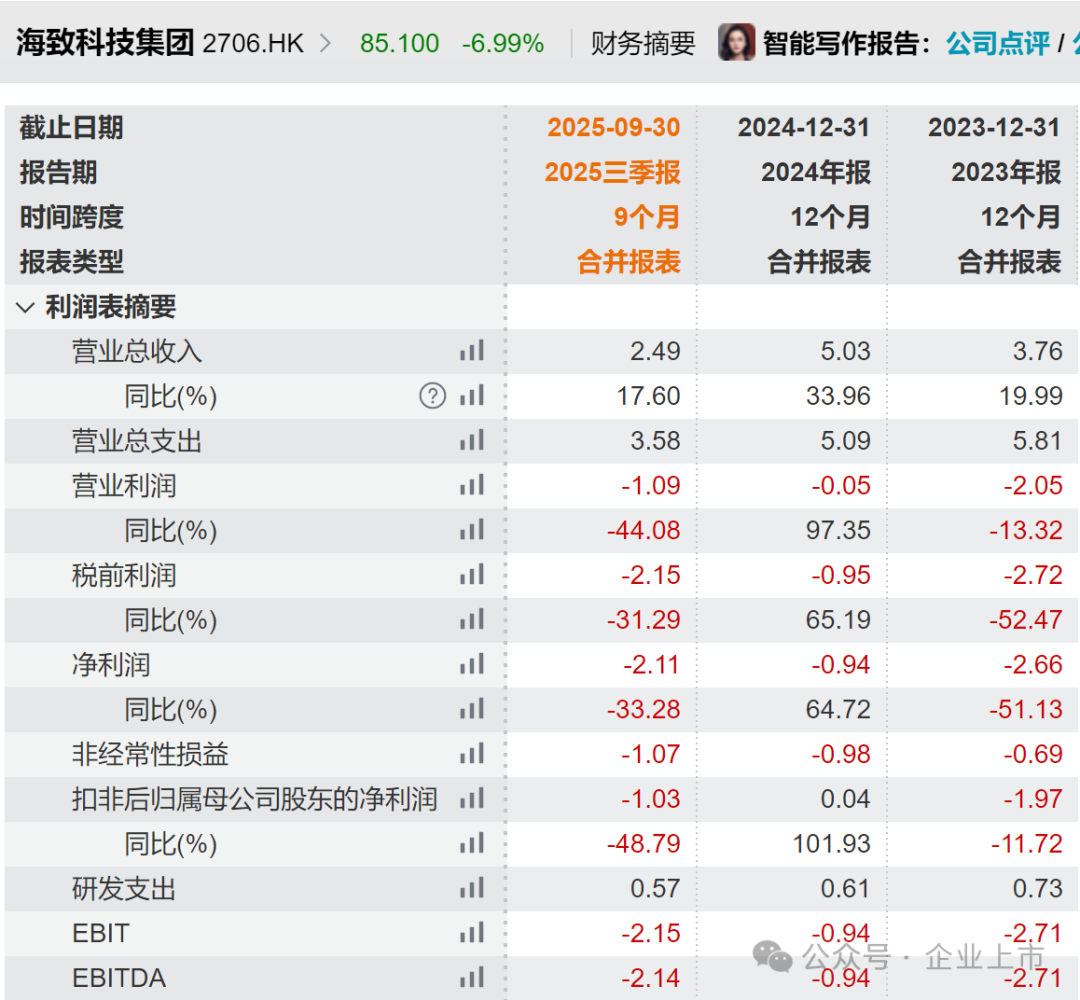Open chart icon for 税前利润 同比(%) row
Image resolution: width=1080 pixels, height=1000 pixels.
tap(472, 619)
